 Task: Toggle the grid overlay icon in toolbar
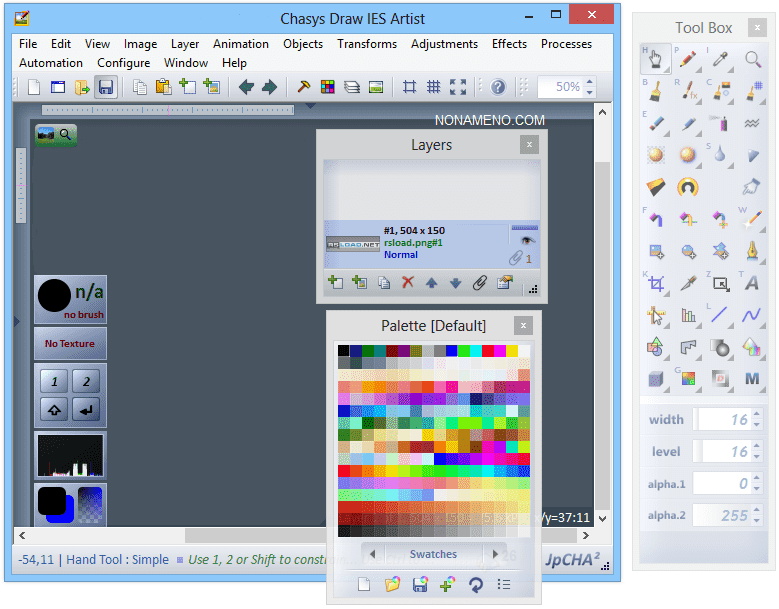tap(433, 87)
